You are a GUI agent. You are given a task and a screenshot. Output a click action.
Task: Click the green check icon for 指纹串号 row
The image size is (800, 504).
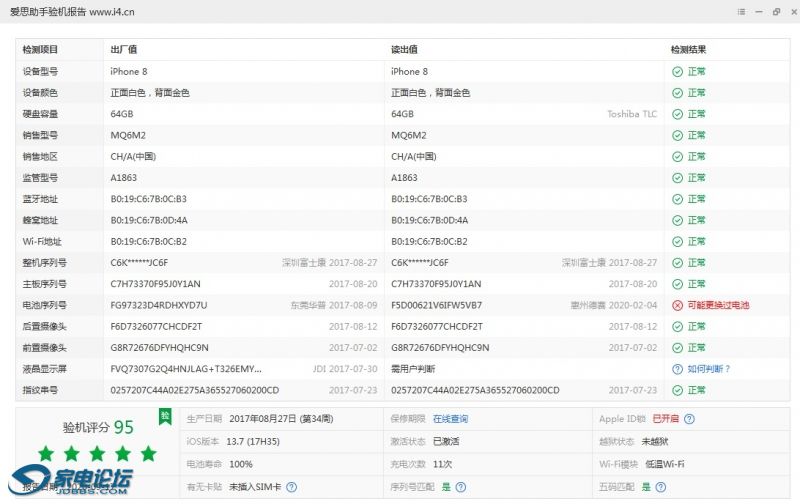pos(677,391)
